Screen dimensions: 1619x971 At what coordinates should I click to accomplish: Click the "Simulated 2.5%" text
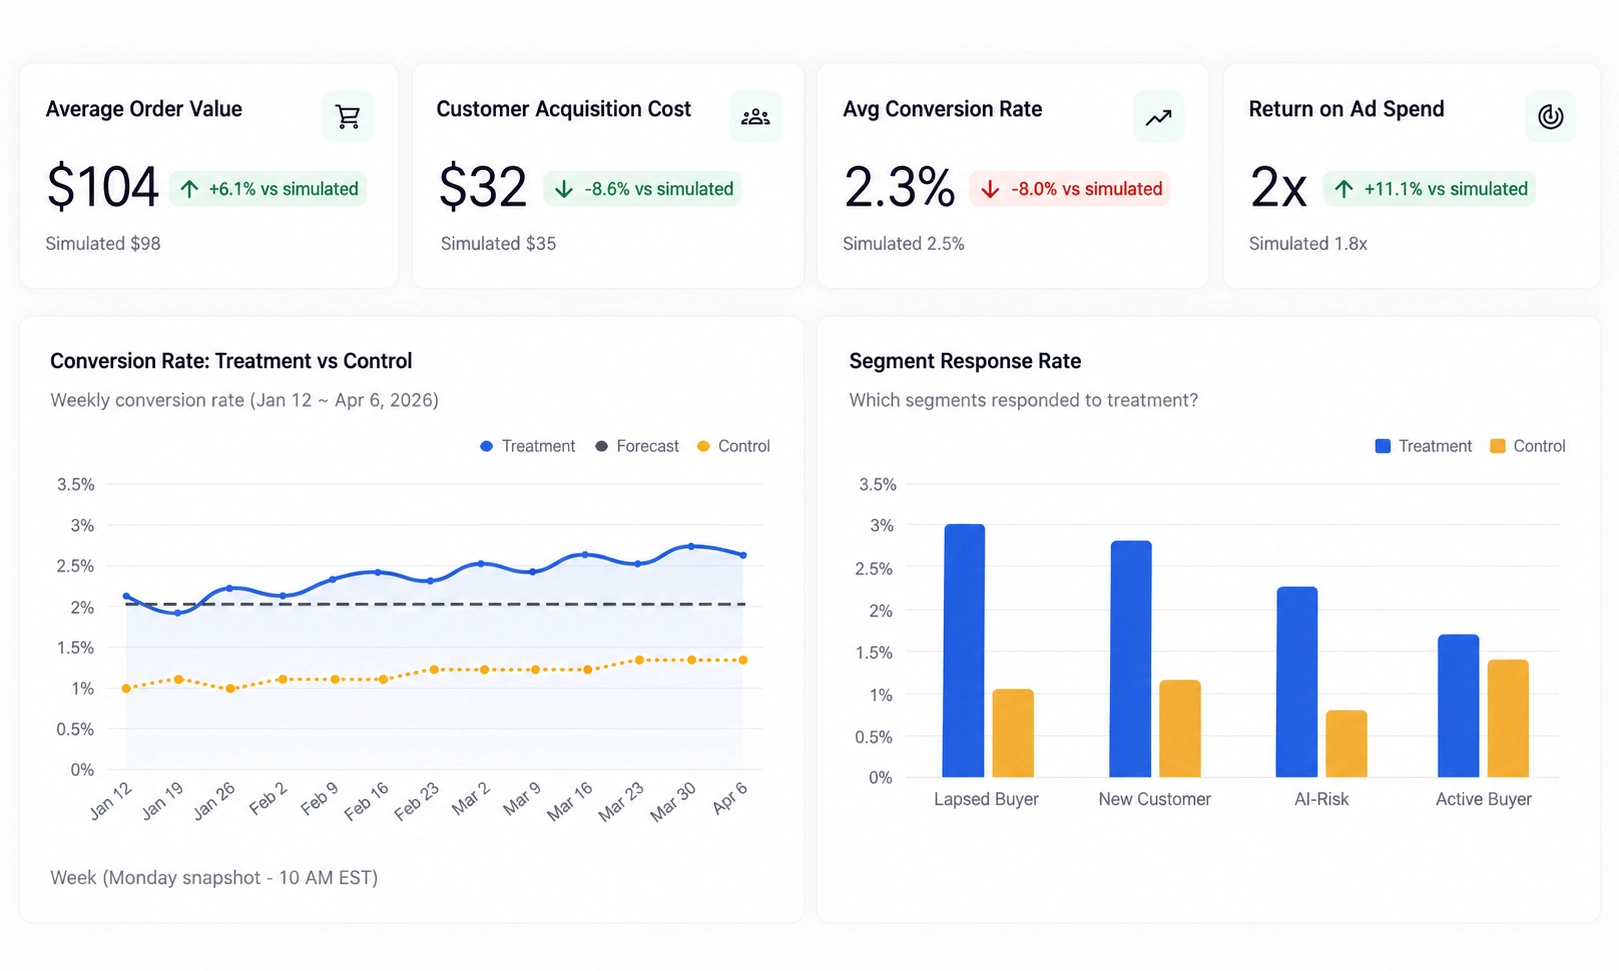pos(904,243)
